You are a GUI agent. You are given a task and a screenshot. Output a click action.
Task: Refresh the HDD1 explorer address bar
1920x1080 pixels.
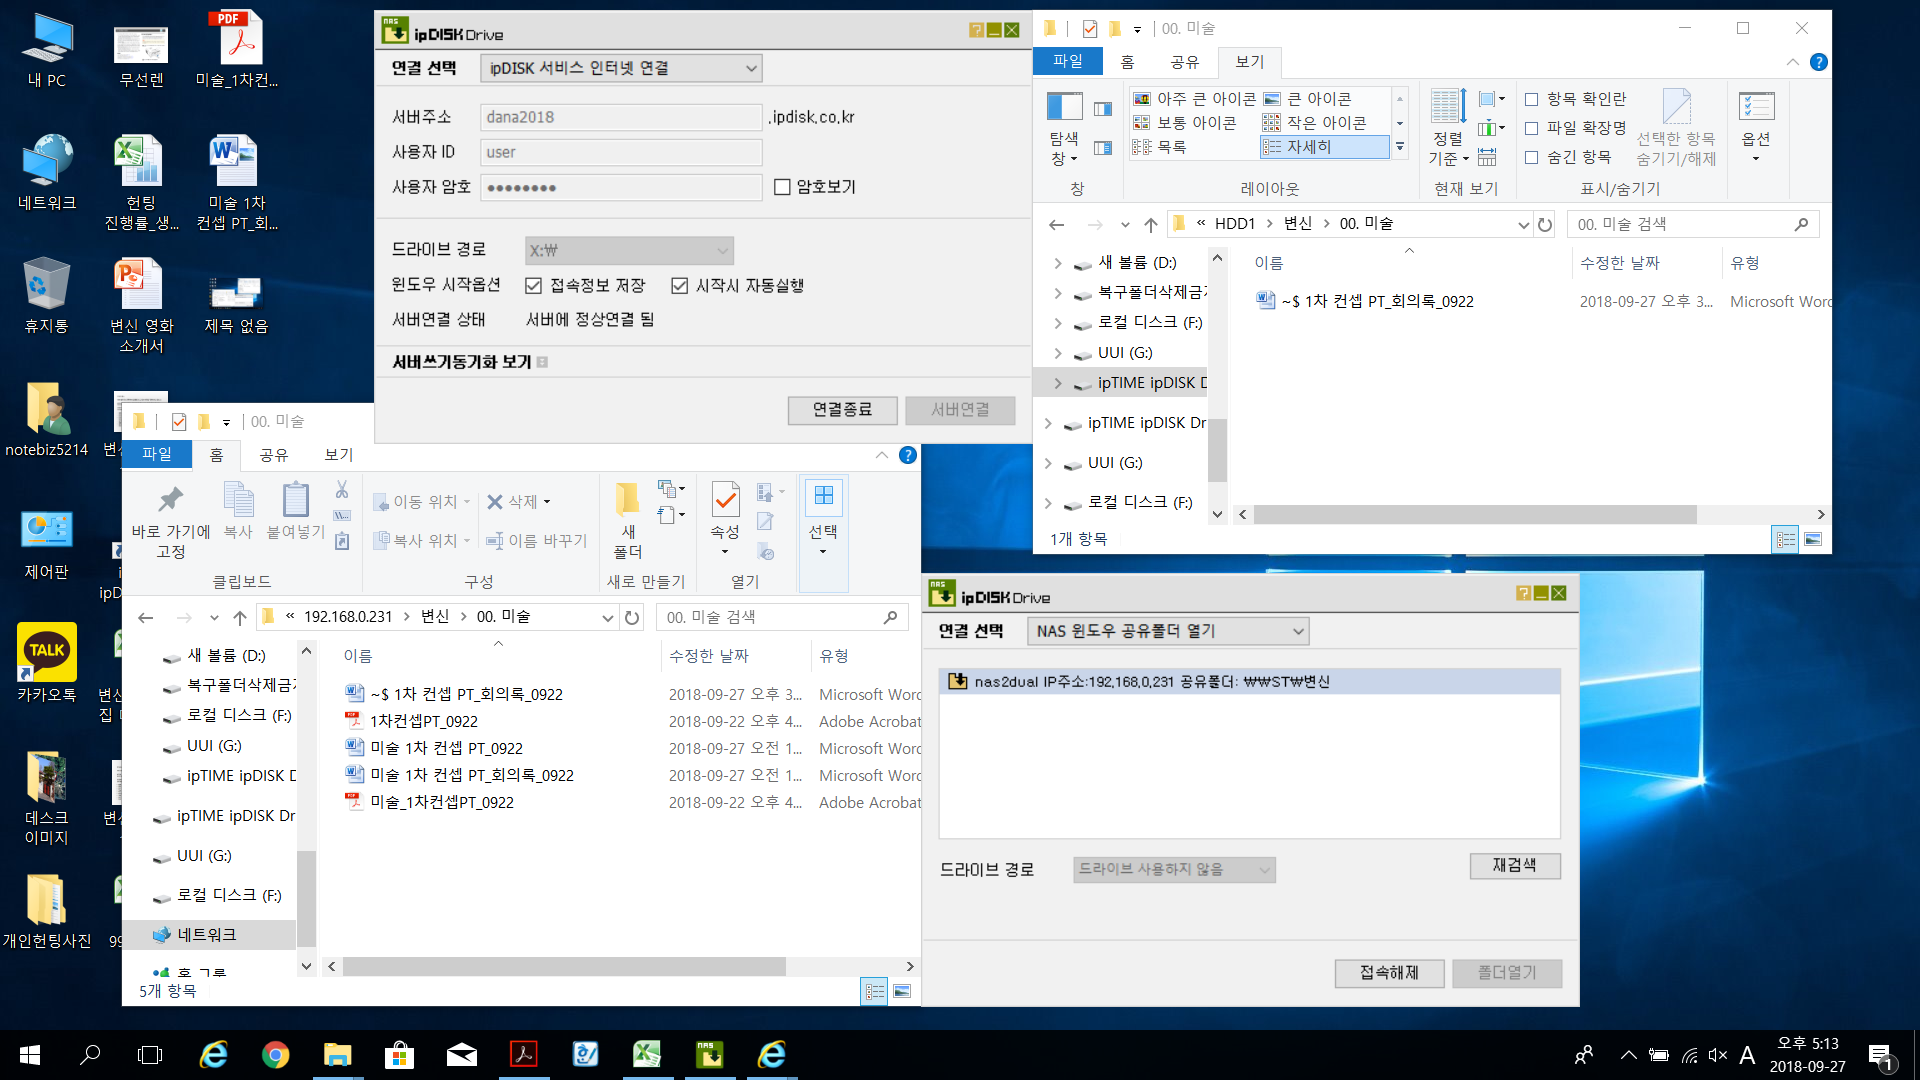tap(1545, 224)
